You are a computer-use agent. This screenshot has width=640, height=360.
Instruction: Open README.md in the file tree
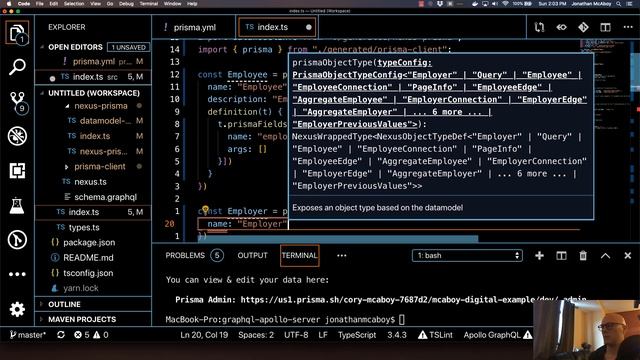93,258
